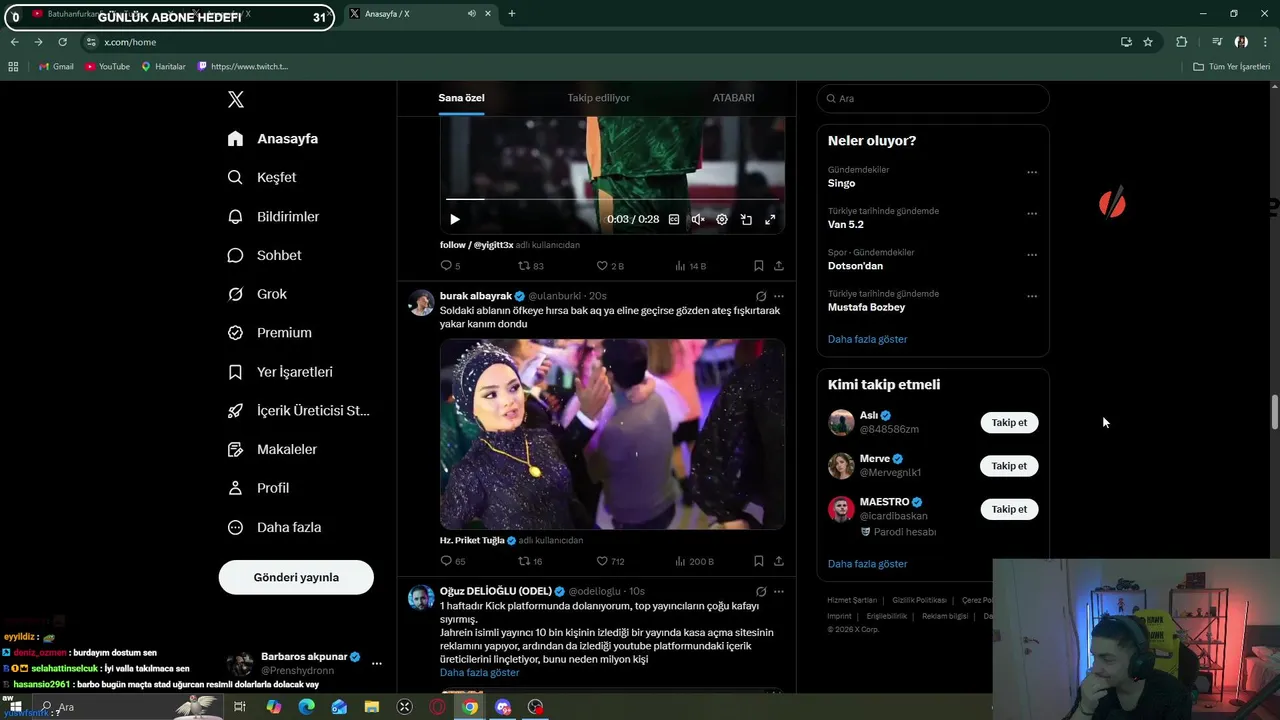Viewport: 1280px width, 720px height.
Task: Follow MAESTRO with Takip et
Action: (1009, 509)
